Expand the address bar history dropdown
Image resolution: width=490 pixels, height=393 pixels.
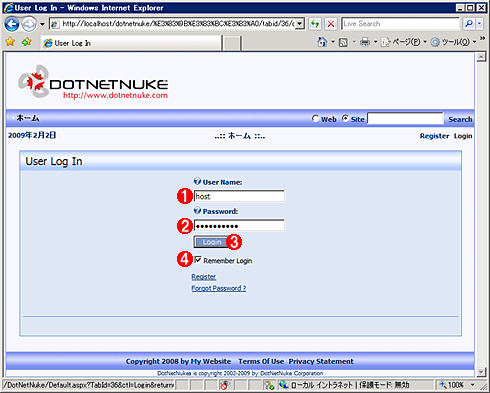(300, 24)
